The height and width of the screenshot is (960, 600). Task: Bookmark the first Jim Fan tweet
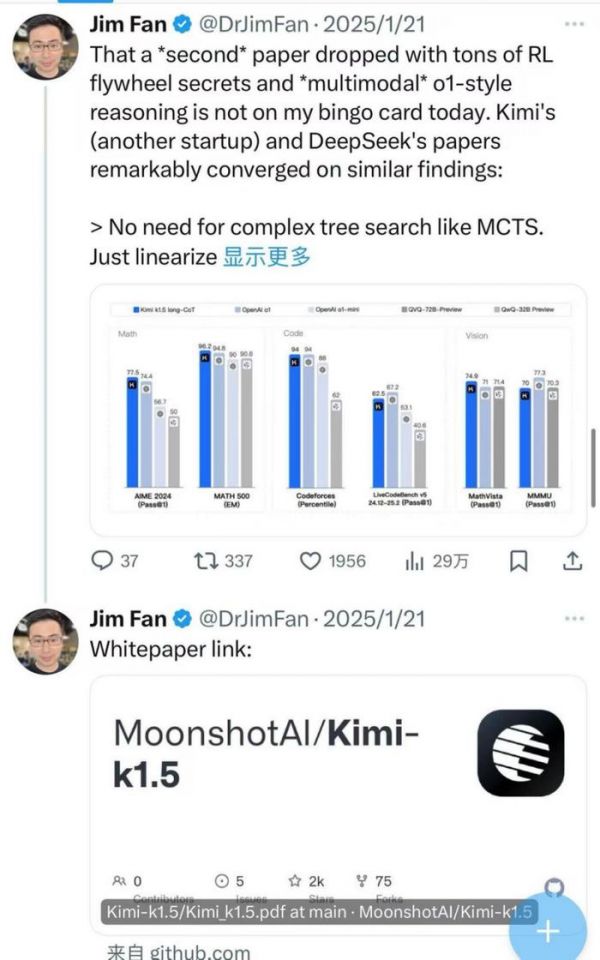click(x=519, y=561)
